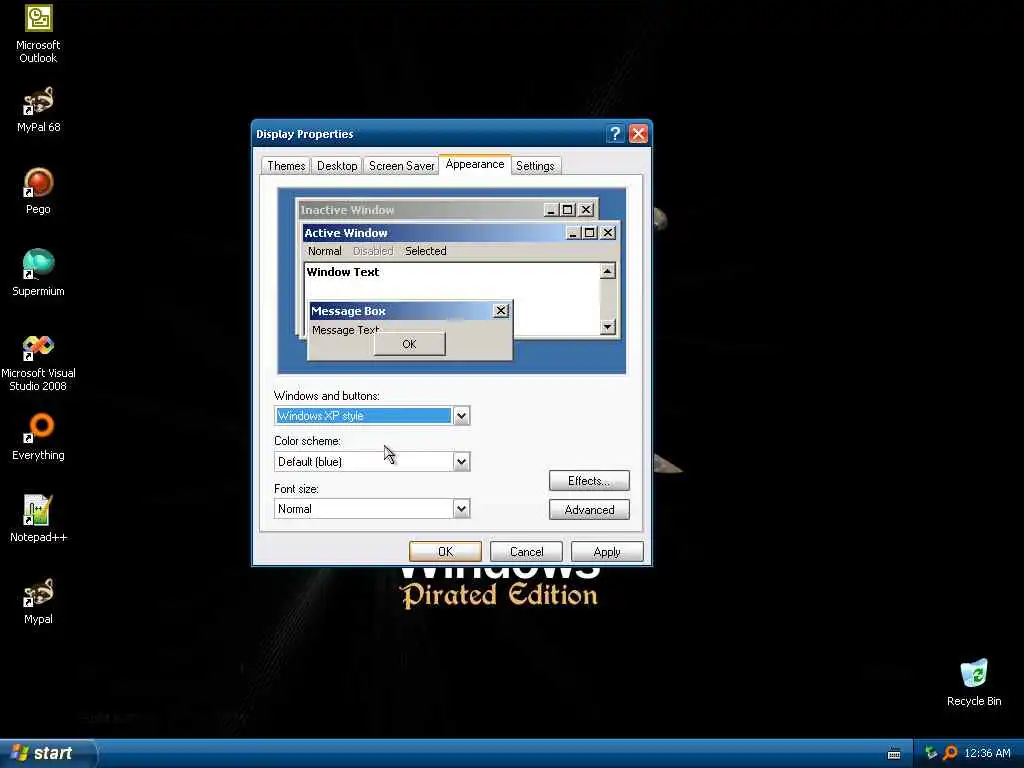Click the Apply button

[607, 552]
